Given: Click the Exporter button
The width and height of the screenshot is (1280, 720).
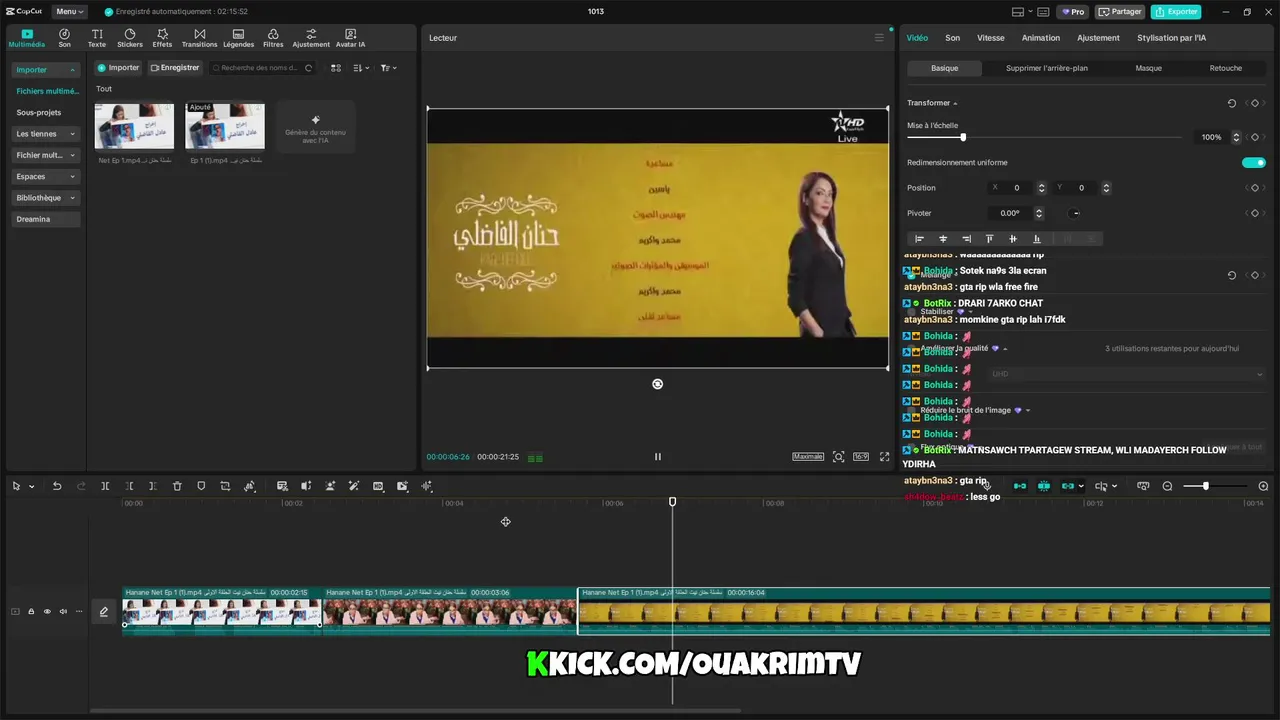Looking at the screenshot, I should point(1176,12).
